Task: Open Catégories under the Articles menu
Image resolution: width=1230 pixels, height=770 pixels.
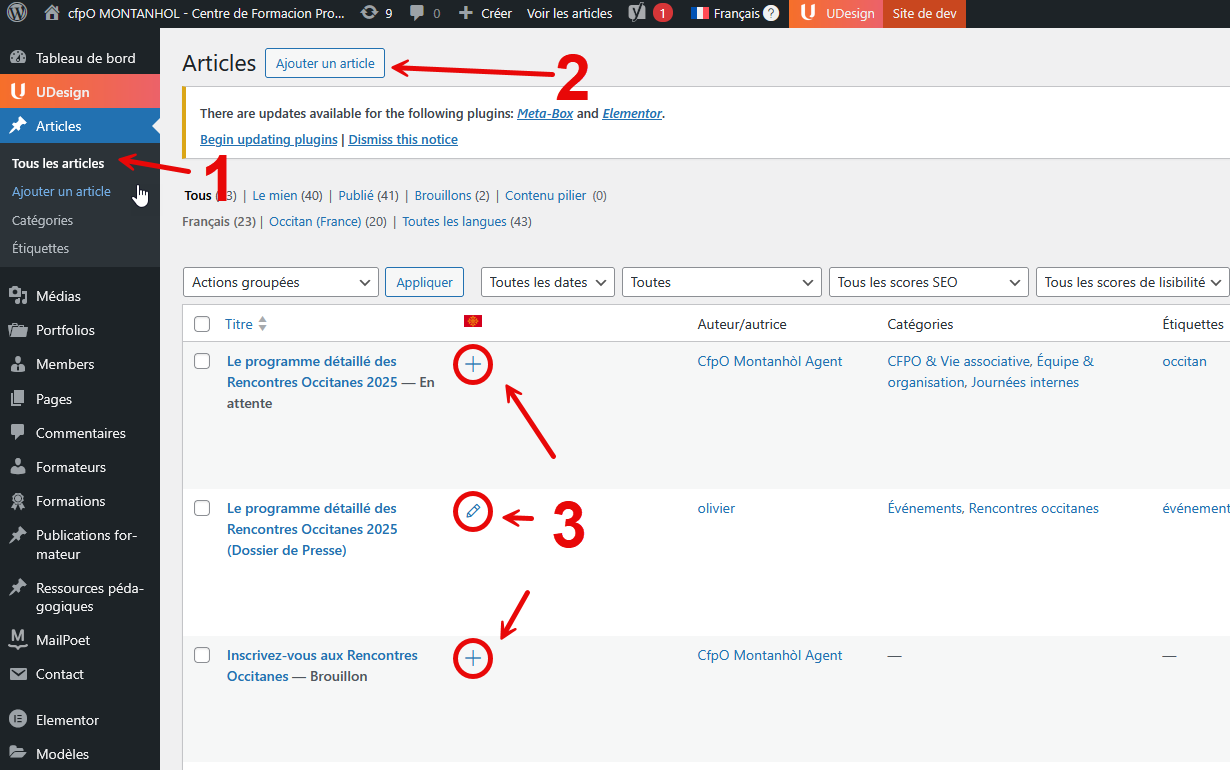Action: pos(41,220)
